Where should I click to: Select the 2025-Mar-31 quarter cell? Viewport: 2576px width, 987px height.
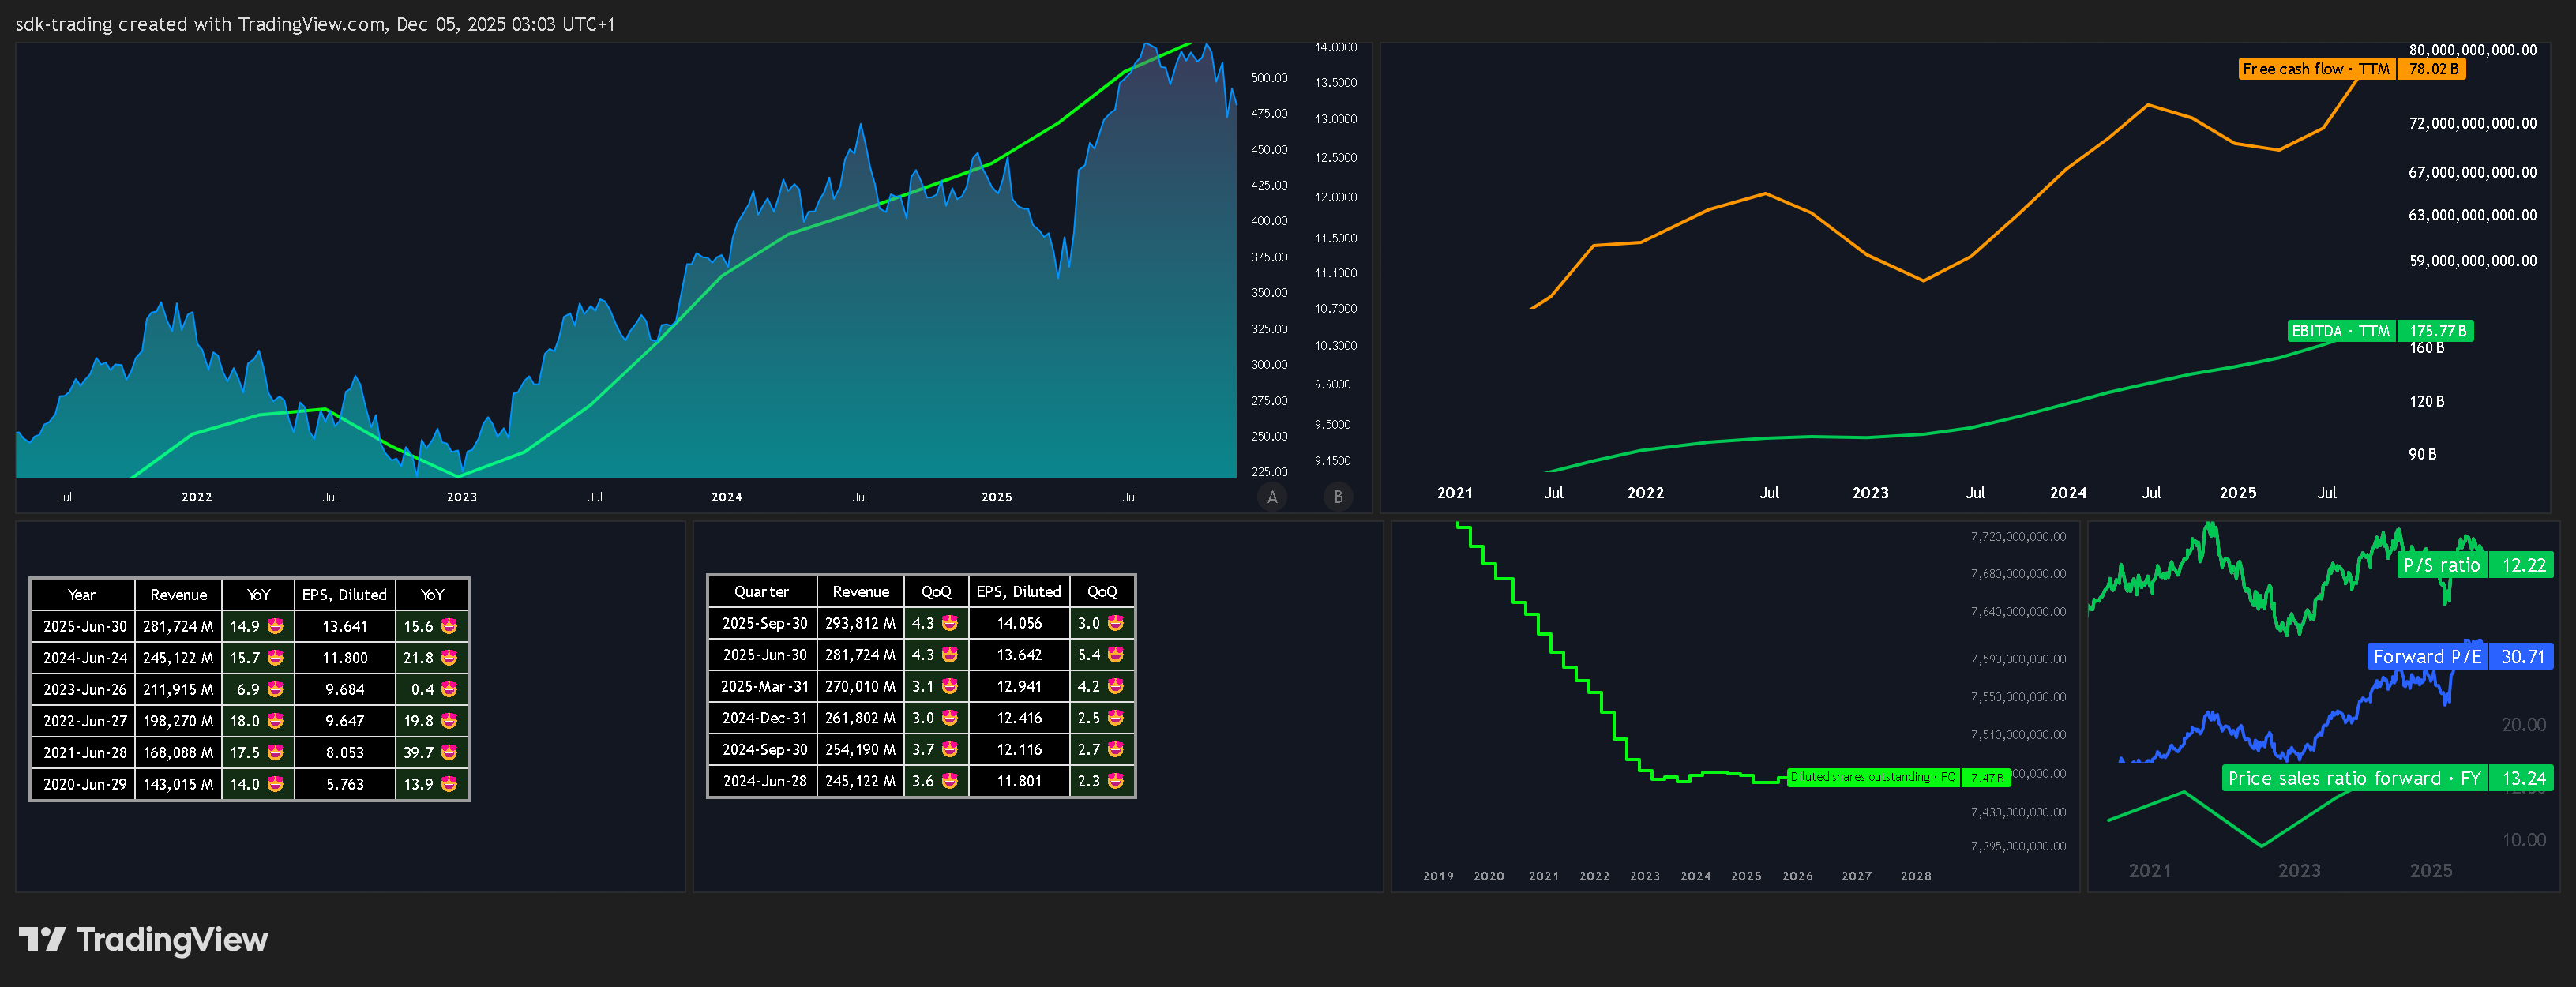764,686
